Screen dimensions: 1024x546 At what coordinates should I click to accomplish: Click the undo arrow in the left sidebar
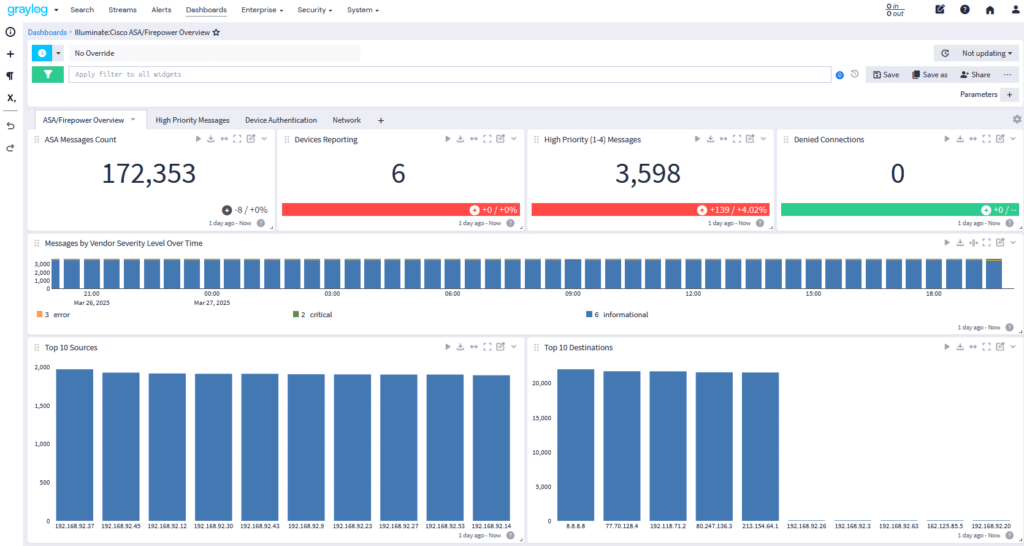(x=10, y=126)
